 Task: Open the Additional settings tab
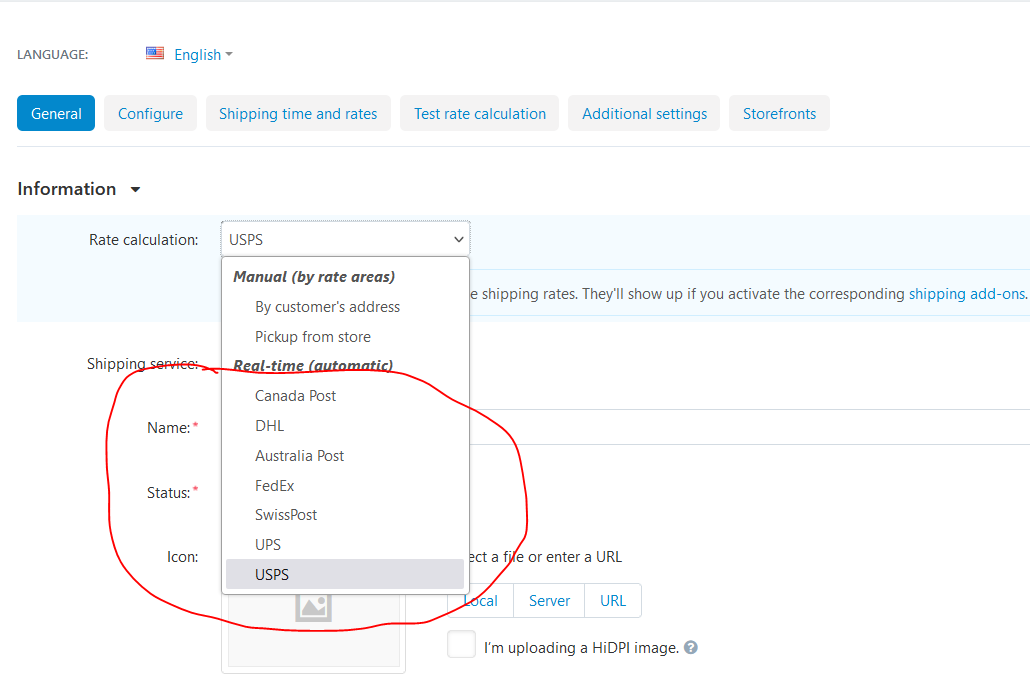coord(643,113)
